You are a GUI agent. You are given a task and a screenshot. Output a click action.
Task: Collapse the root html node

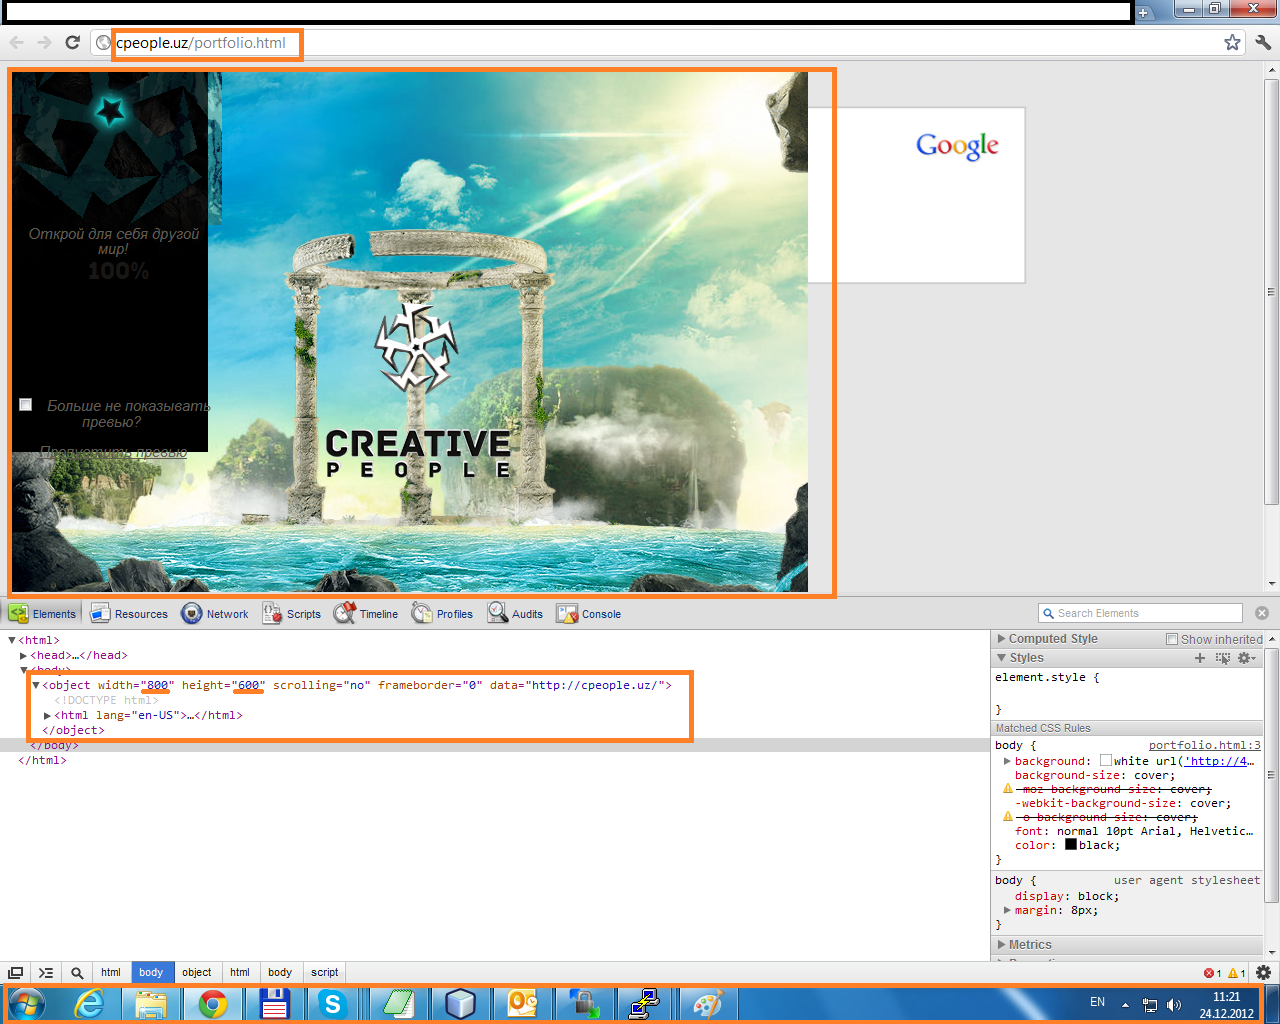coord(12,641)
